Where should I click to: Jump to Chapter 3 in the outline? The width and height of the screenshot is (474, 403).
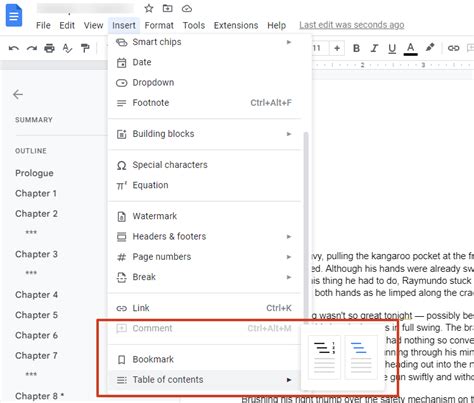click(x=36, y=254)
